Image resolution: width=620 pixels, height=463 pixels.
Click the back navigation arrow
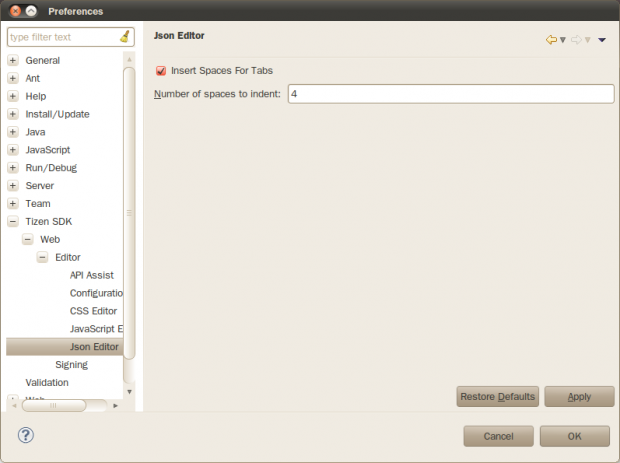pyautogui.click(x=551, y=40)
